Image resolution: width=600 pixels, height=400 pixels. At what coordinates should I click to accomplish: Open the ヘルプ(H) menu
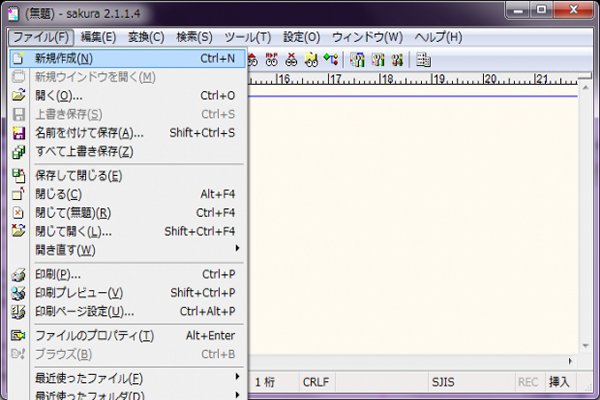coord(438,37)
